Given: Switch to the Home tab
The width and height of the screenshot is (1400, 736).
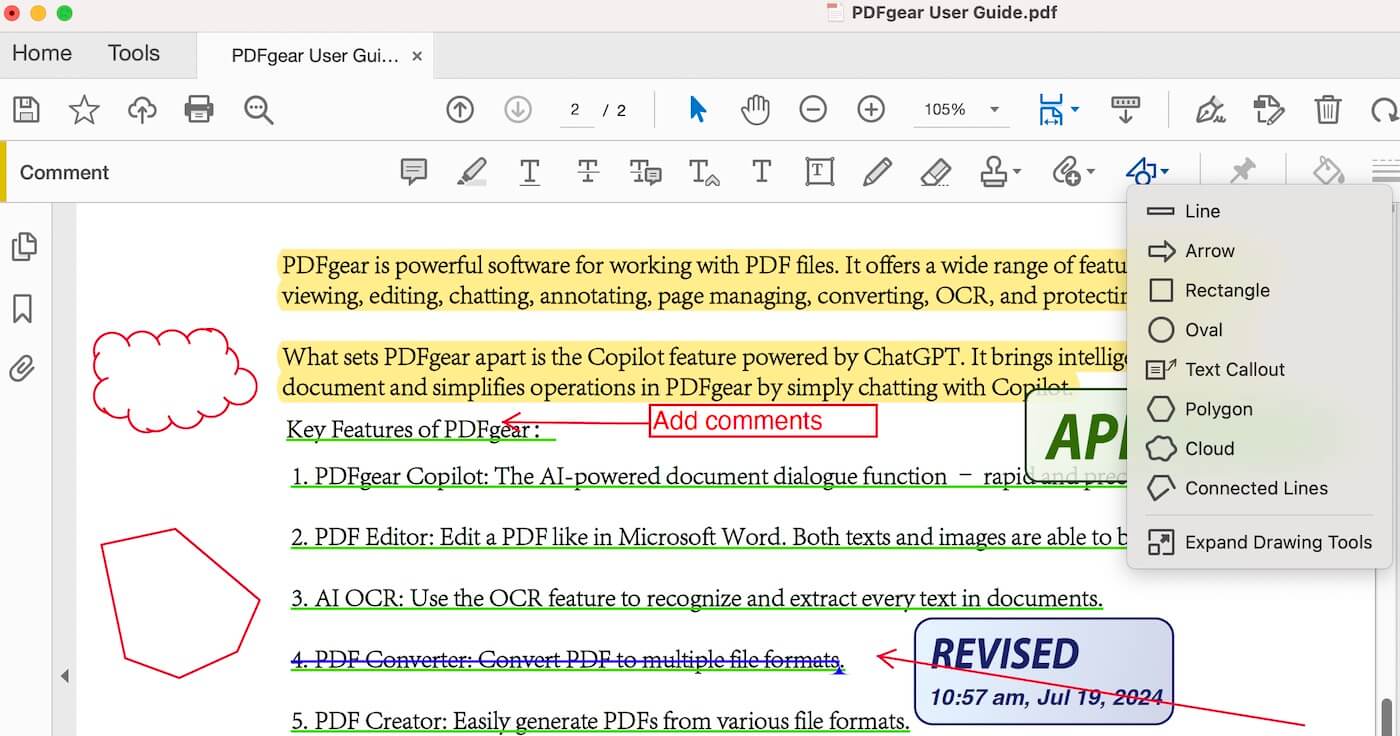Looking at the screenshot, I should [41, 53].
